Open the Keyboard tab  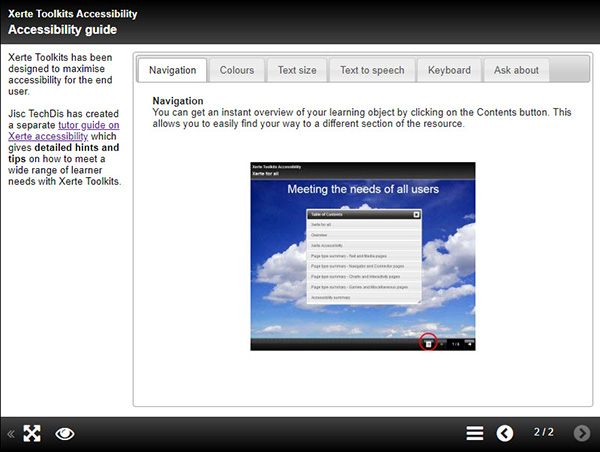click(449, 70)
